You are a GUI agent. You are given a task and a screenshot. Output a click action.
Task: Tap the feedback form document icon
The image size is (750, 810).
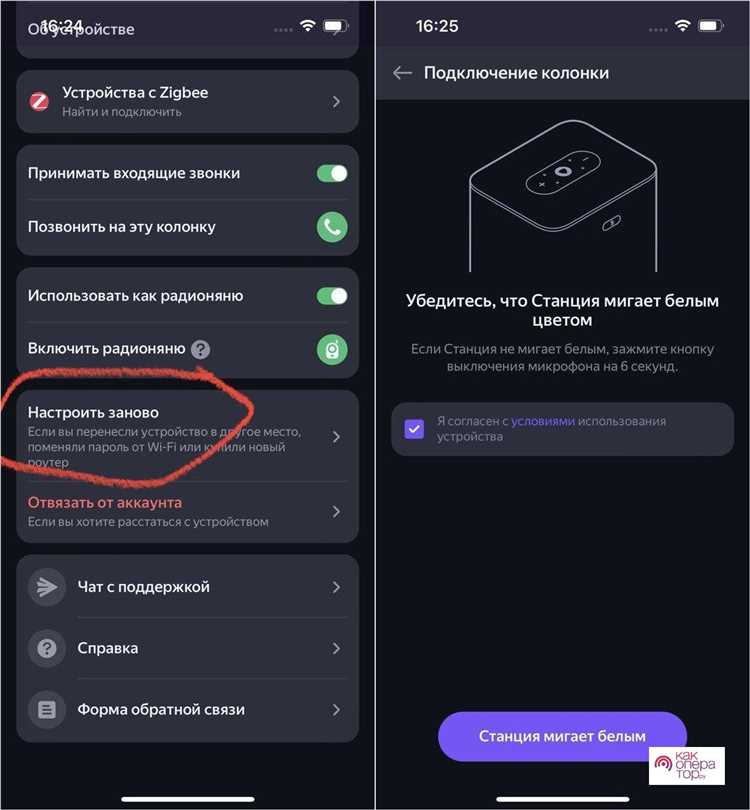click(x=46, y=710)
